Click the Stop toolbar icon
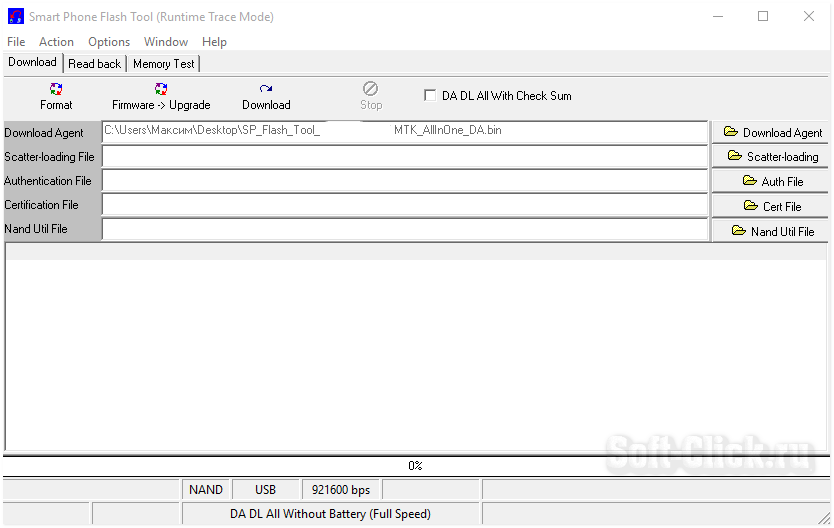Screen dimensions: 834x528 pos(371,89)
